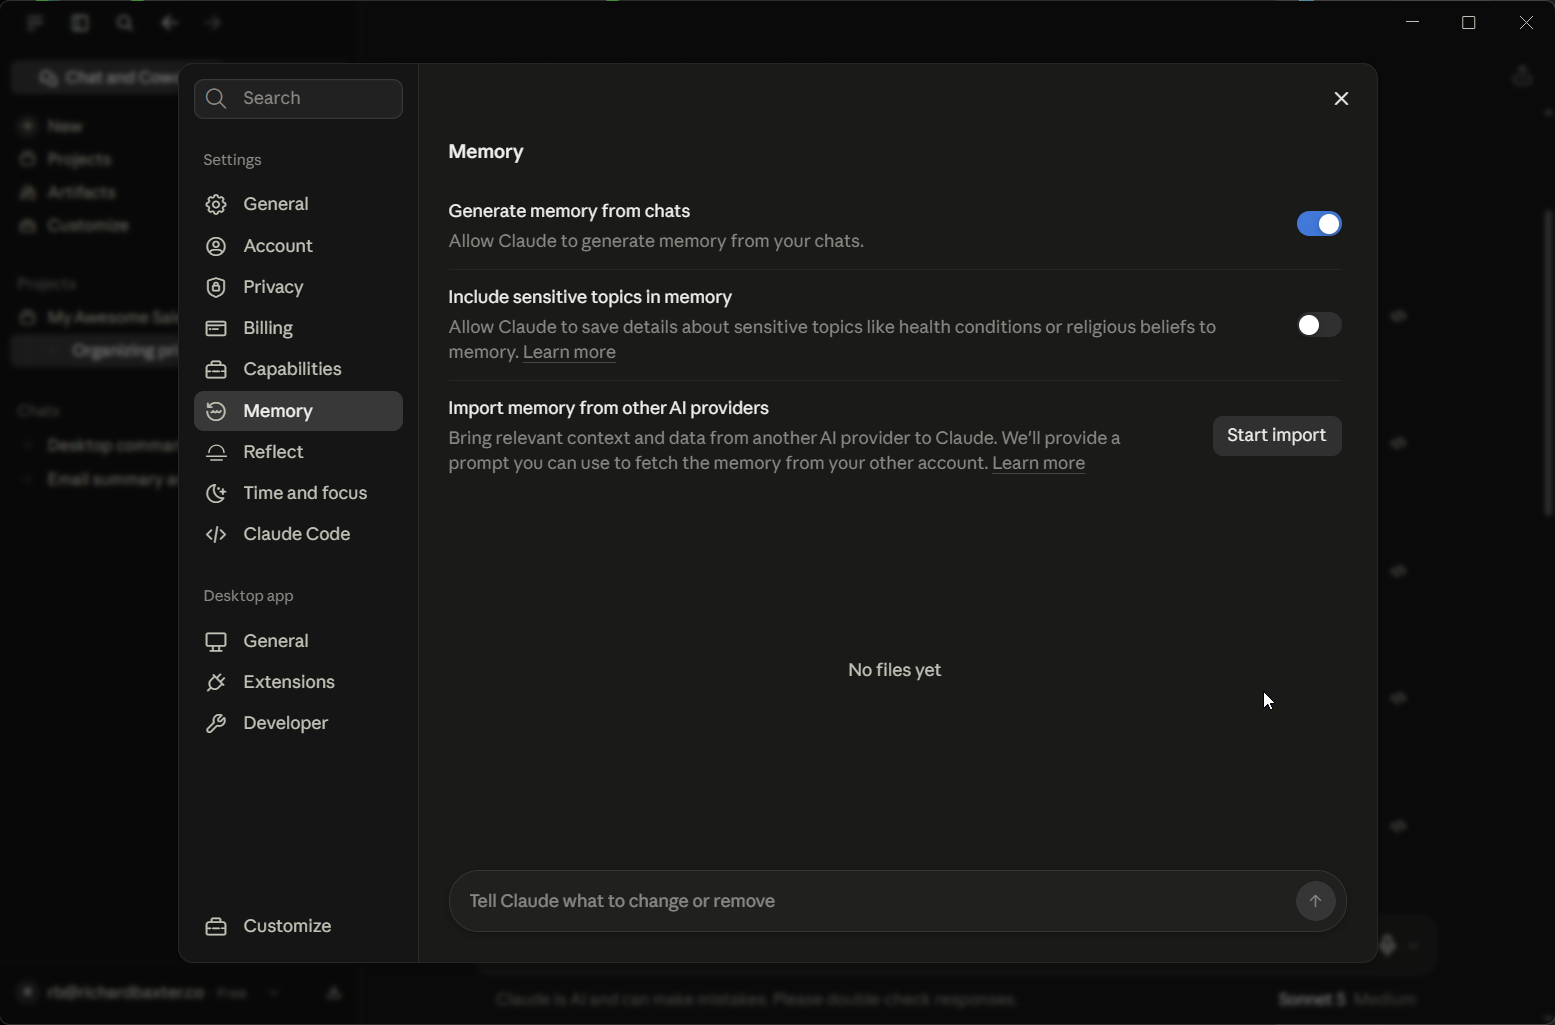Send the memory change with the arrow button
This screenshot has height=1025, width=1555.
(1315, 901)
